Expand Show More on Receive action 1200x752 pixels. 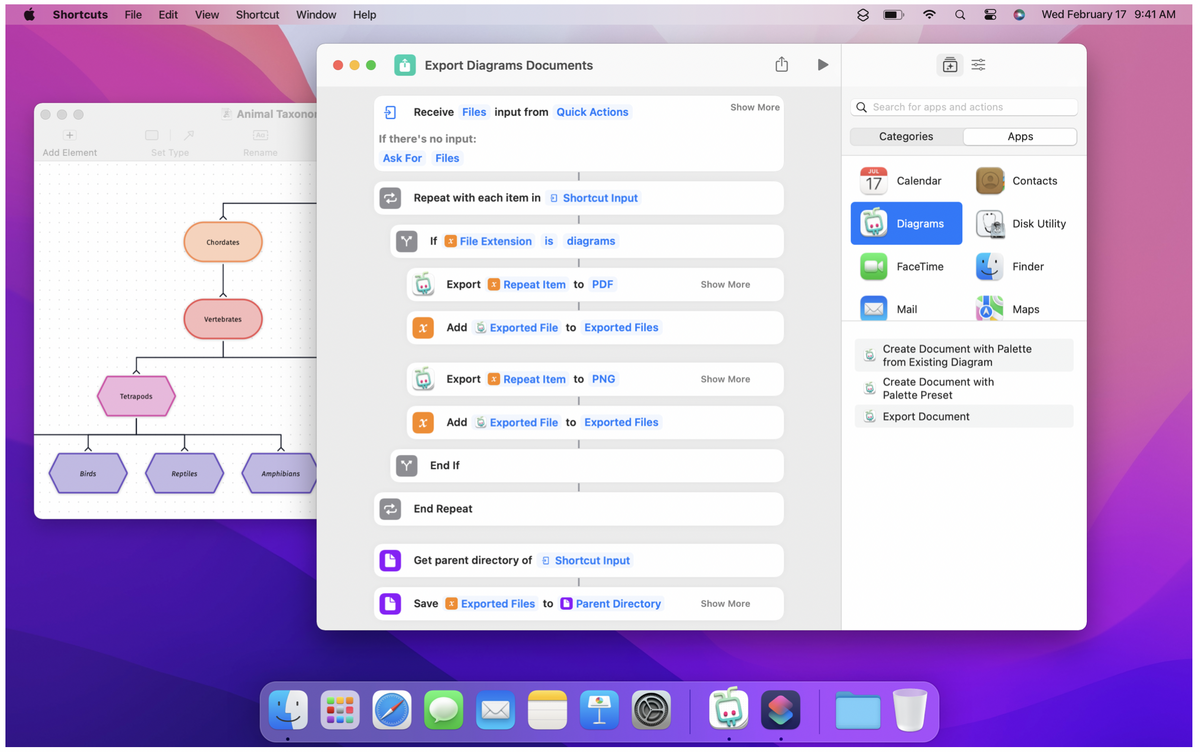point(755,107)
